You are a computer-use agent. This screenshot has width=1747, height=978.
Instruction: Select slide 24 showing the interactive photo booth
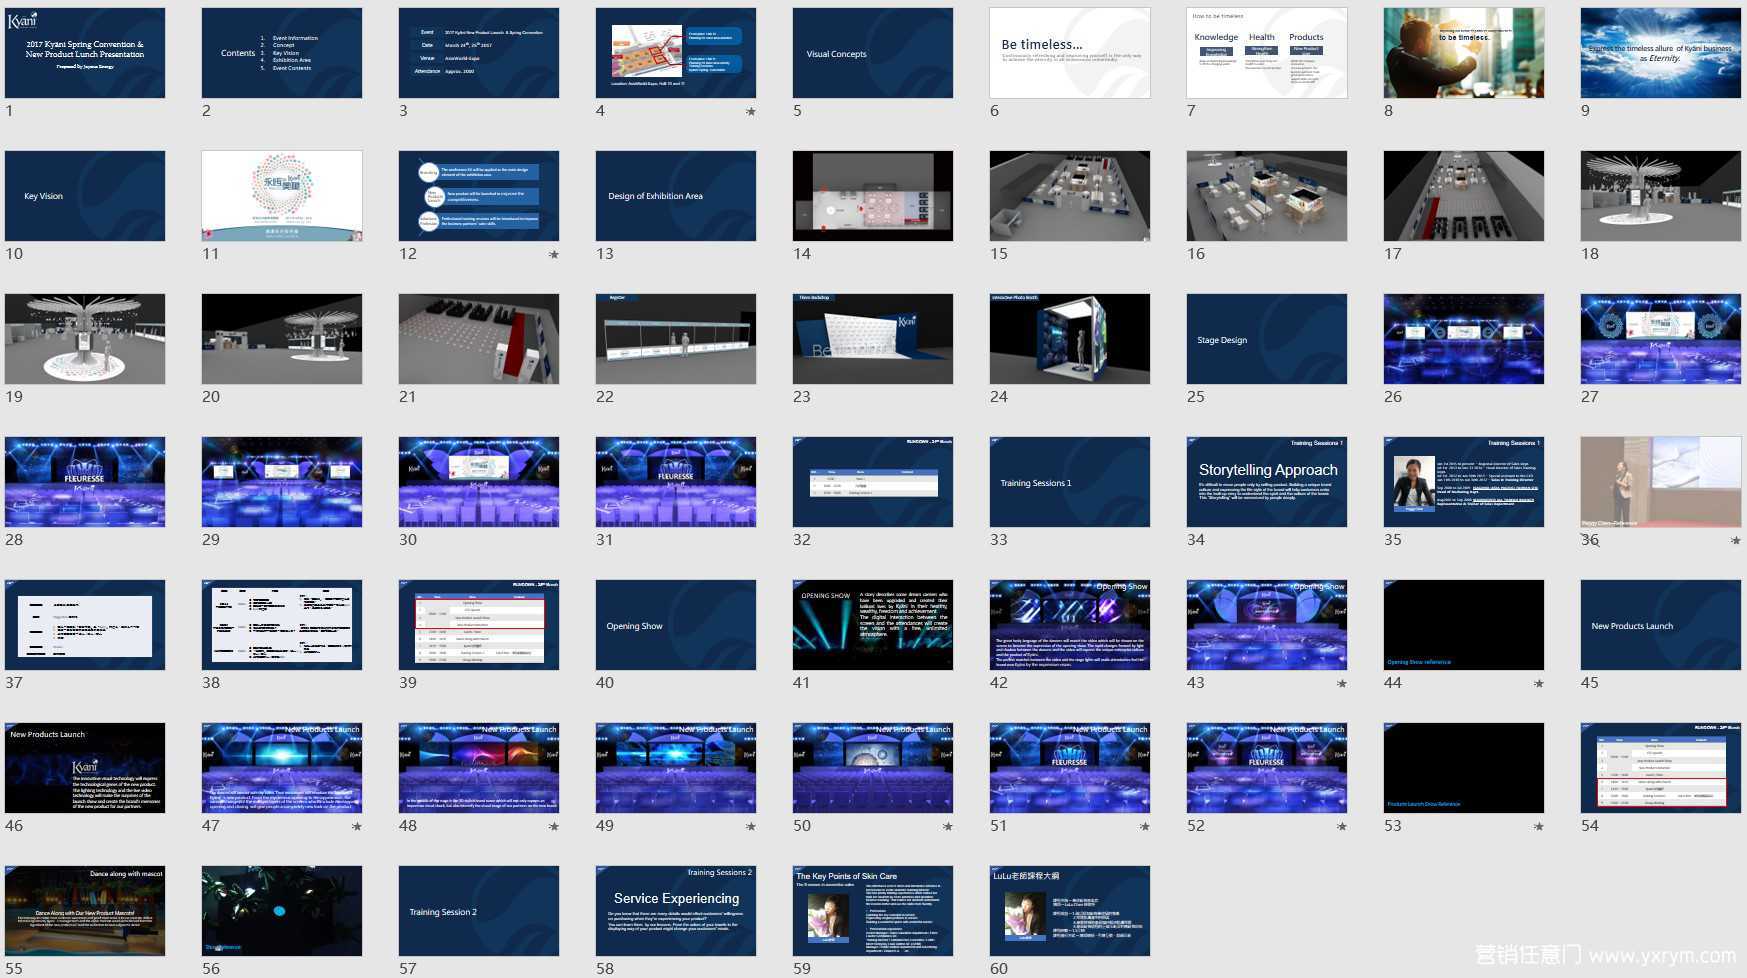pyautogui.click(x=1070, y=339)
